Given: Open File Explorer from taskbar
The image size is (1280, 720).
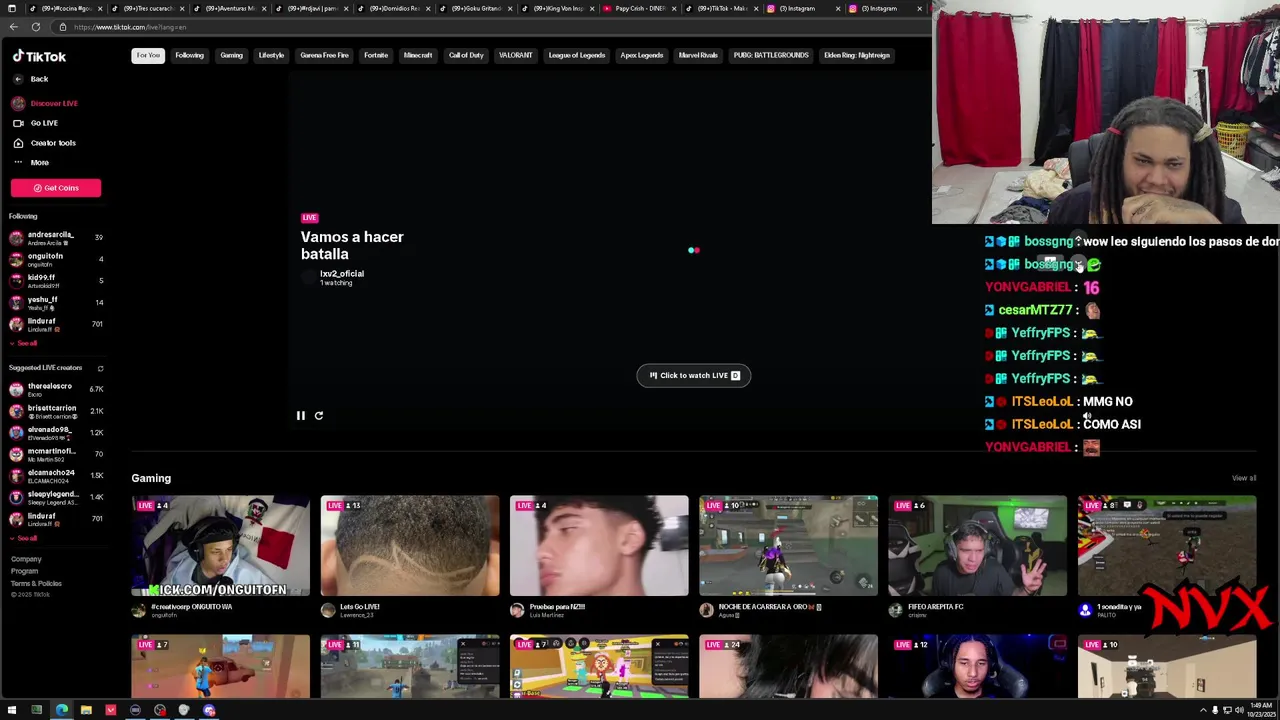Looking at the screenshot, I should 86,711.
